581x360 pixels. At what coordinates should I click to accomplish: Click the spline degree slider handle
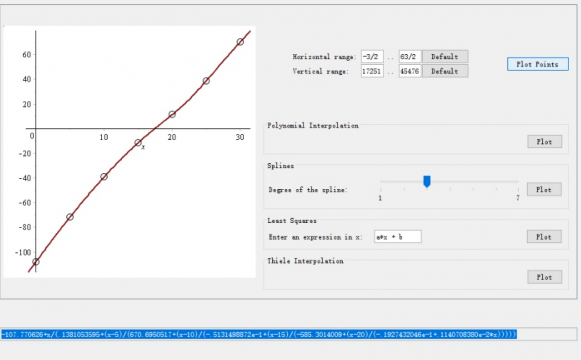(x=427, y=181)
